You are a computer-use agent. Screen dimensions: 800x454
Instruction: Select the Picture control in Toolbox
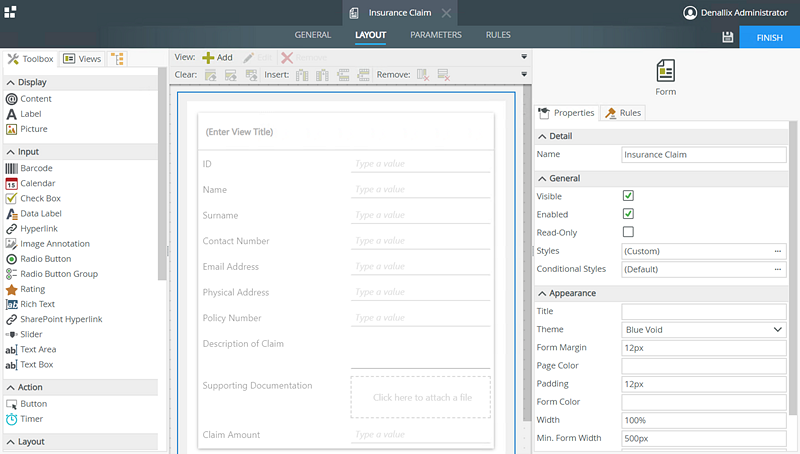[33, 129]
